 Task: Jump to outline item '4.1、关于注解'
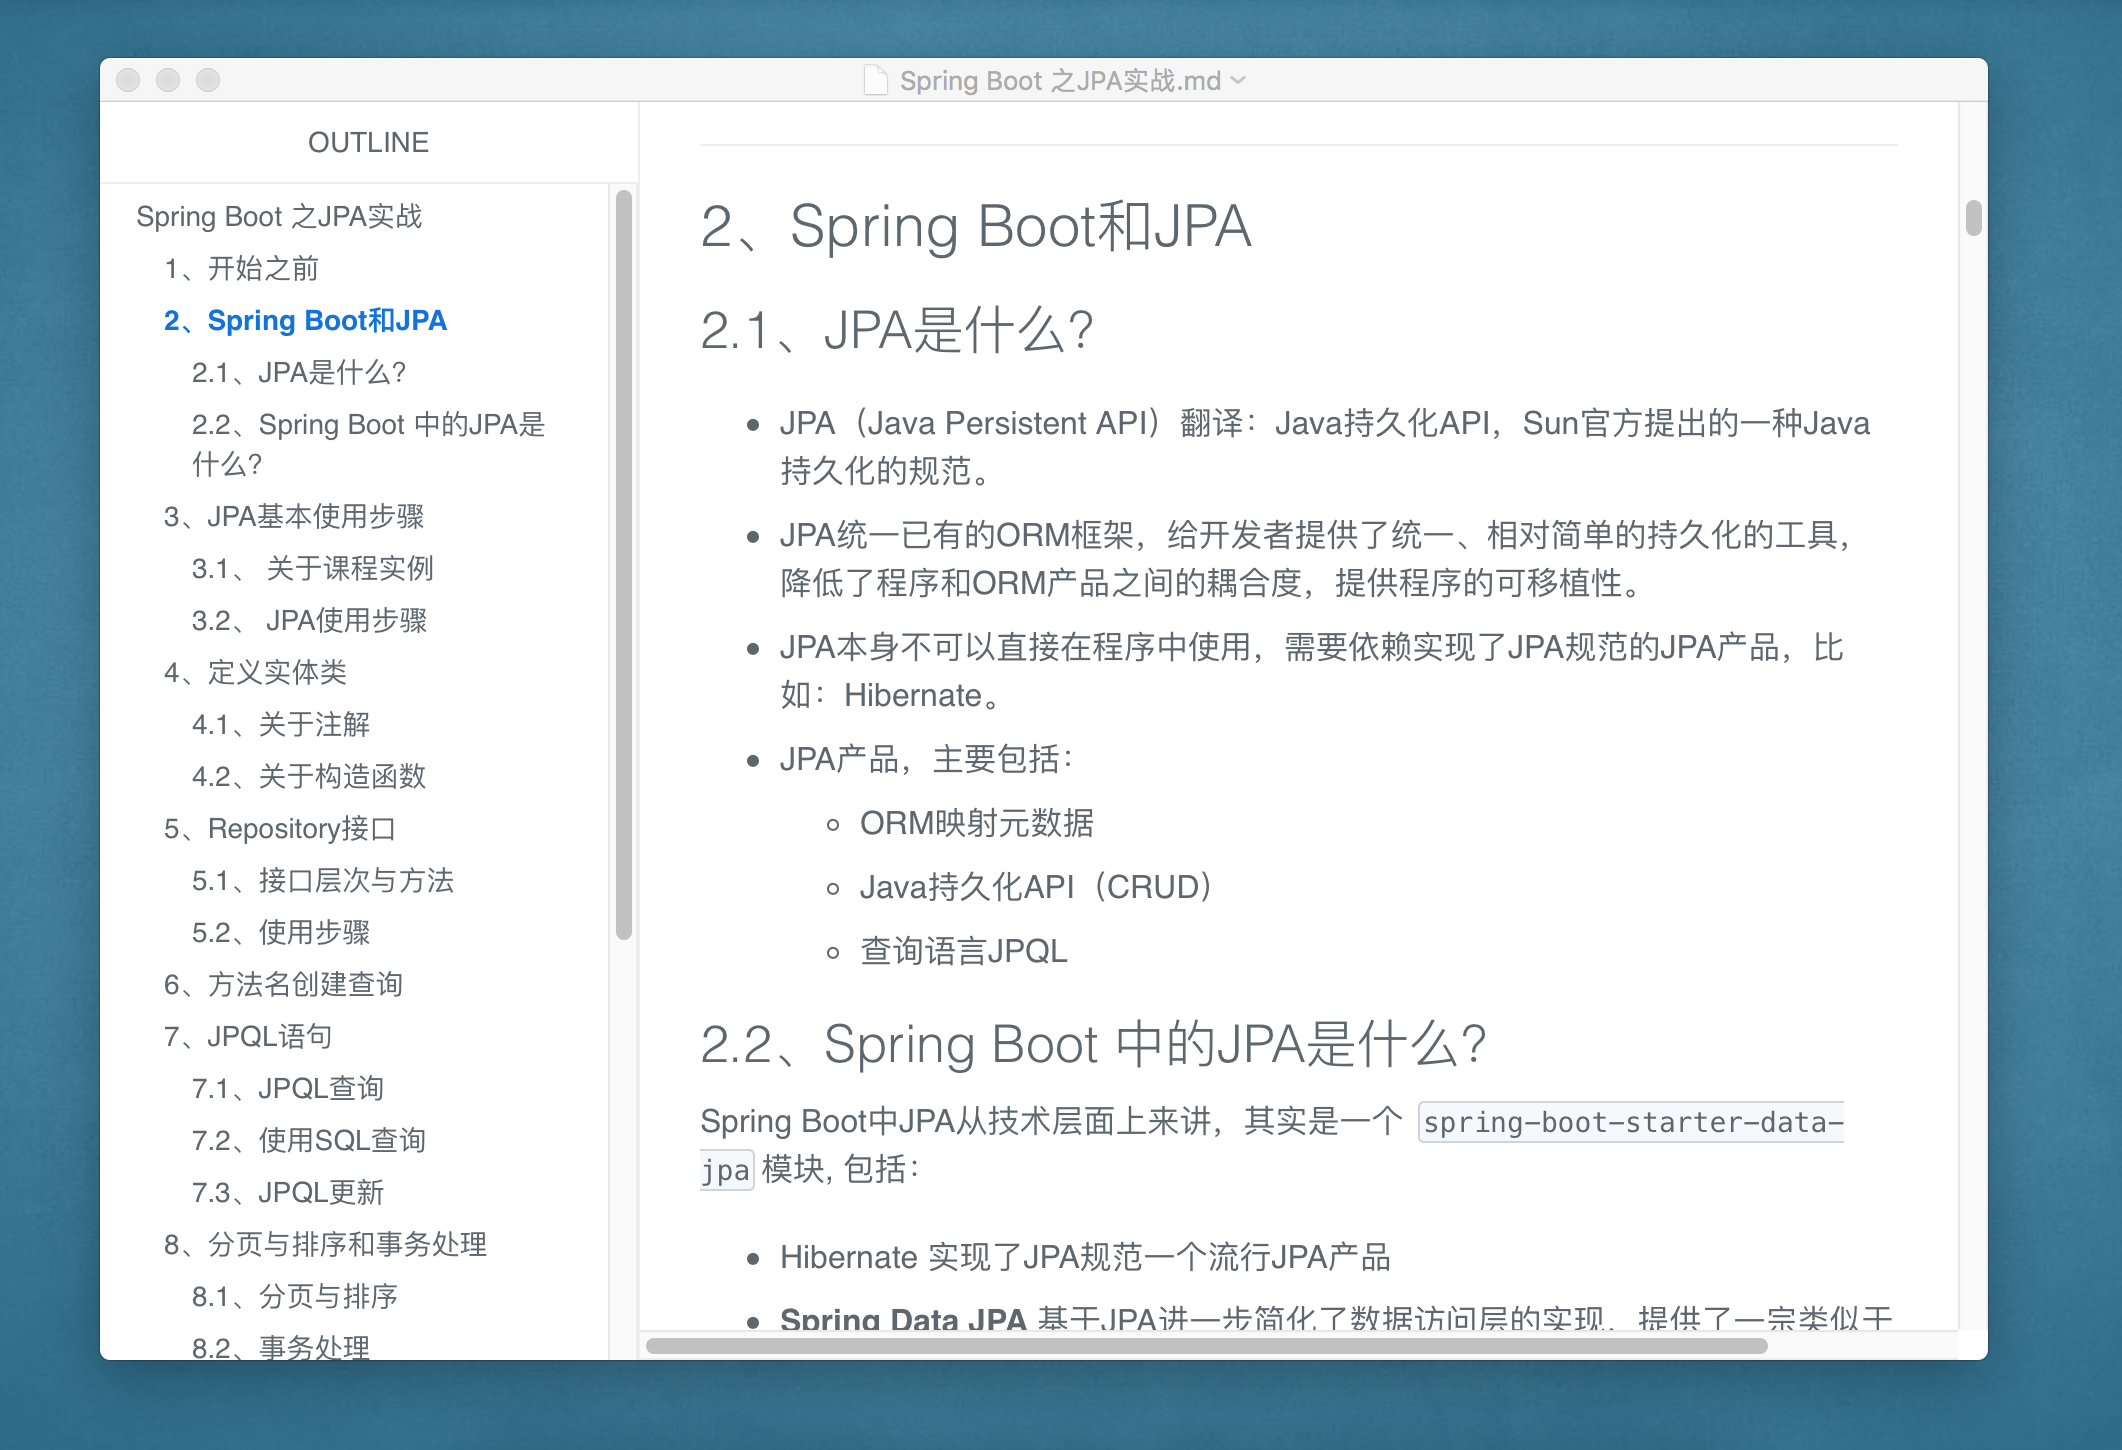pos(281,724)
